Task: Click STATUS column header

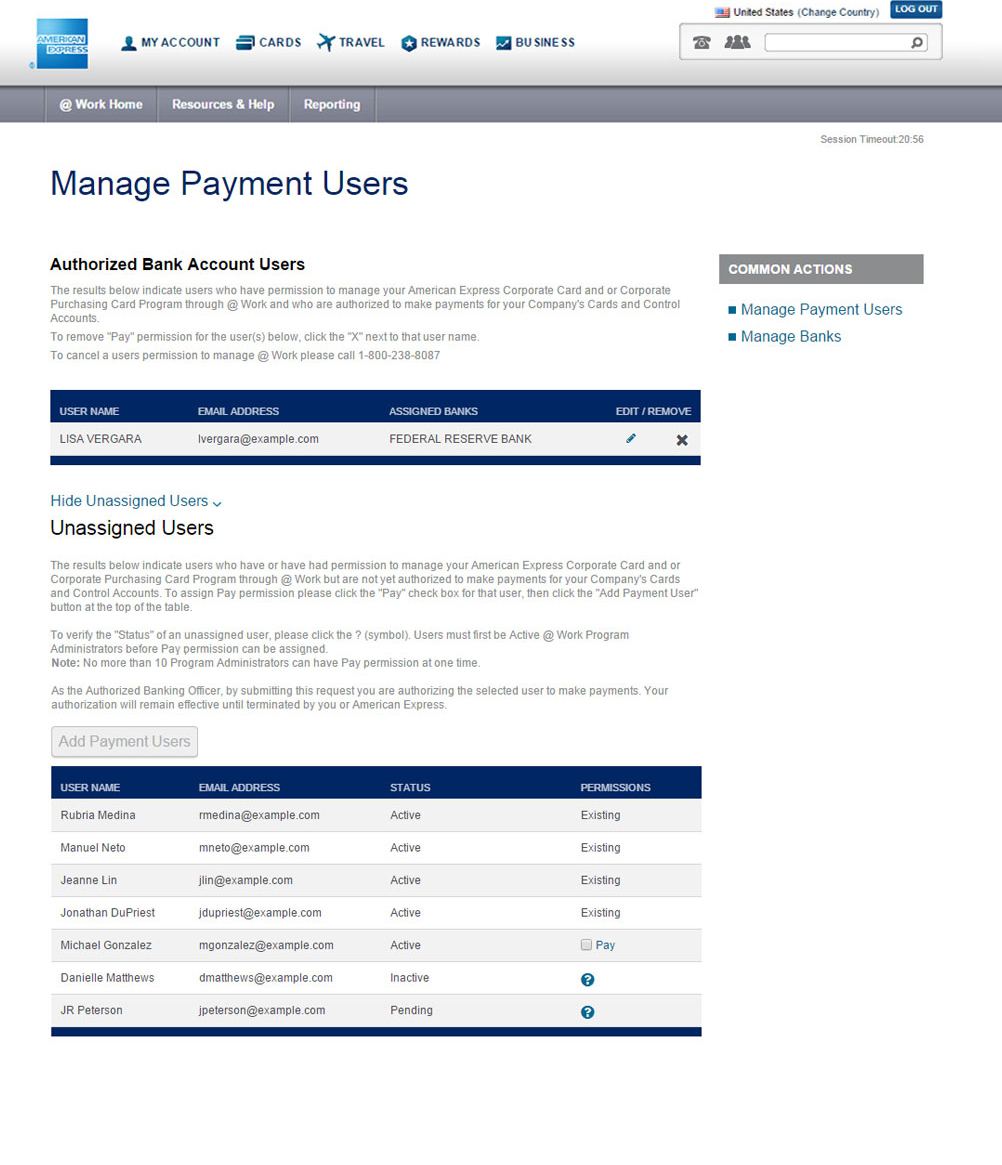Action: pyautogui.click(x=410, y=787)
